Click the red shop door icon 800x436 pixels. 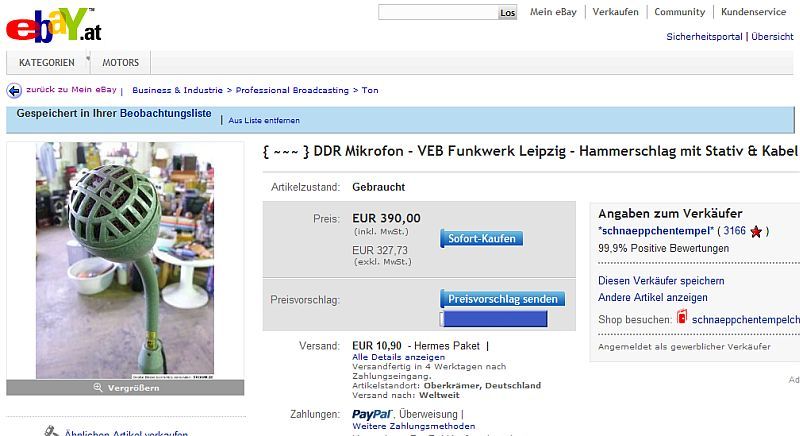point(682,317)
